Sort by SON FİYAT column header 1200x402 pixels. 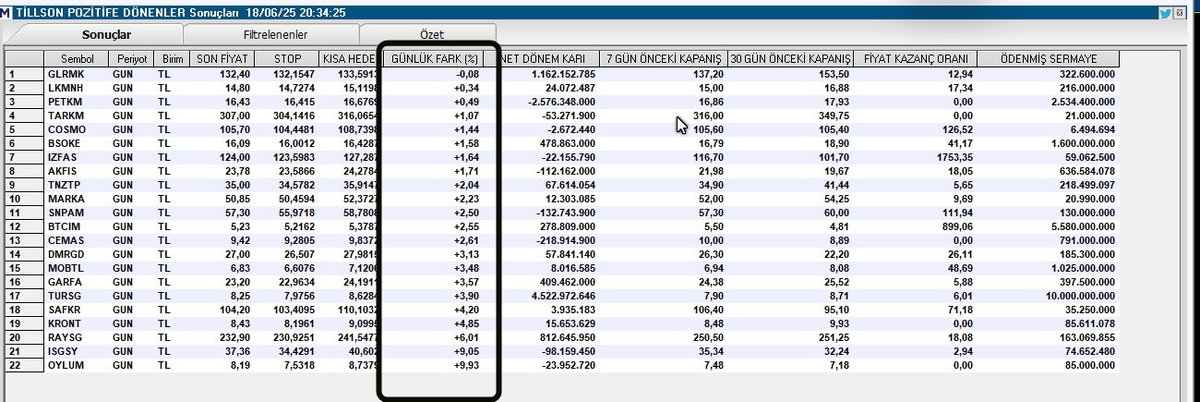point(222,59)
